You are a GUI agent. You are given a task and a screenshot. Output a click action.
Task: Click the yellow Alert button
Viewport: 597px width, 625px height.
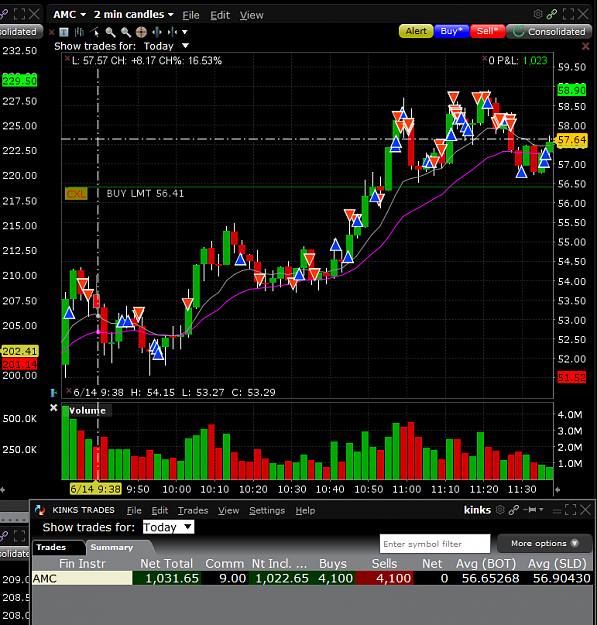pyautogui.click(x=416, y=31)
